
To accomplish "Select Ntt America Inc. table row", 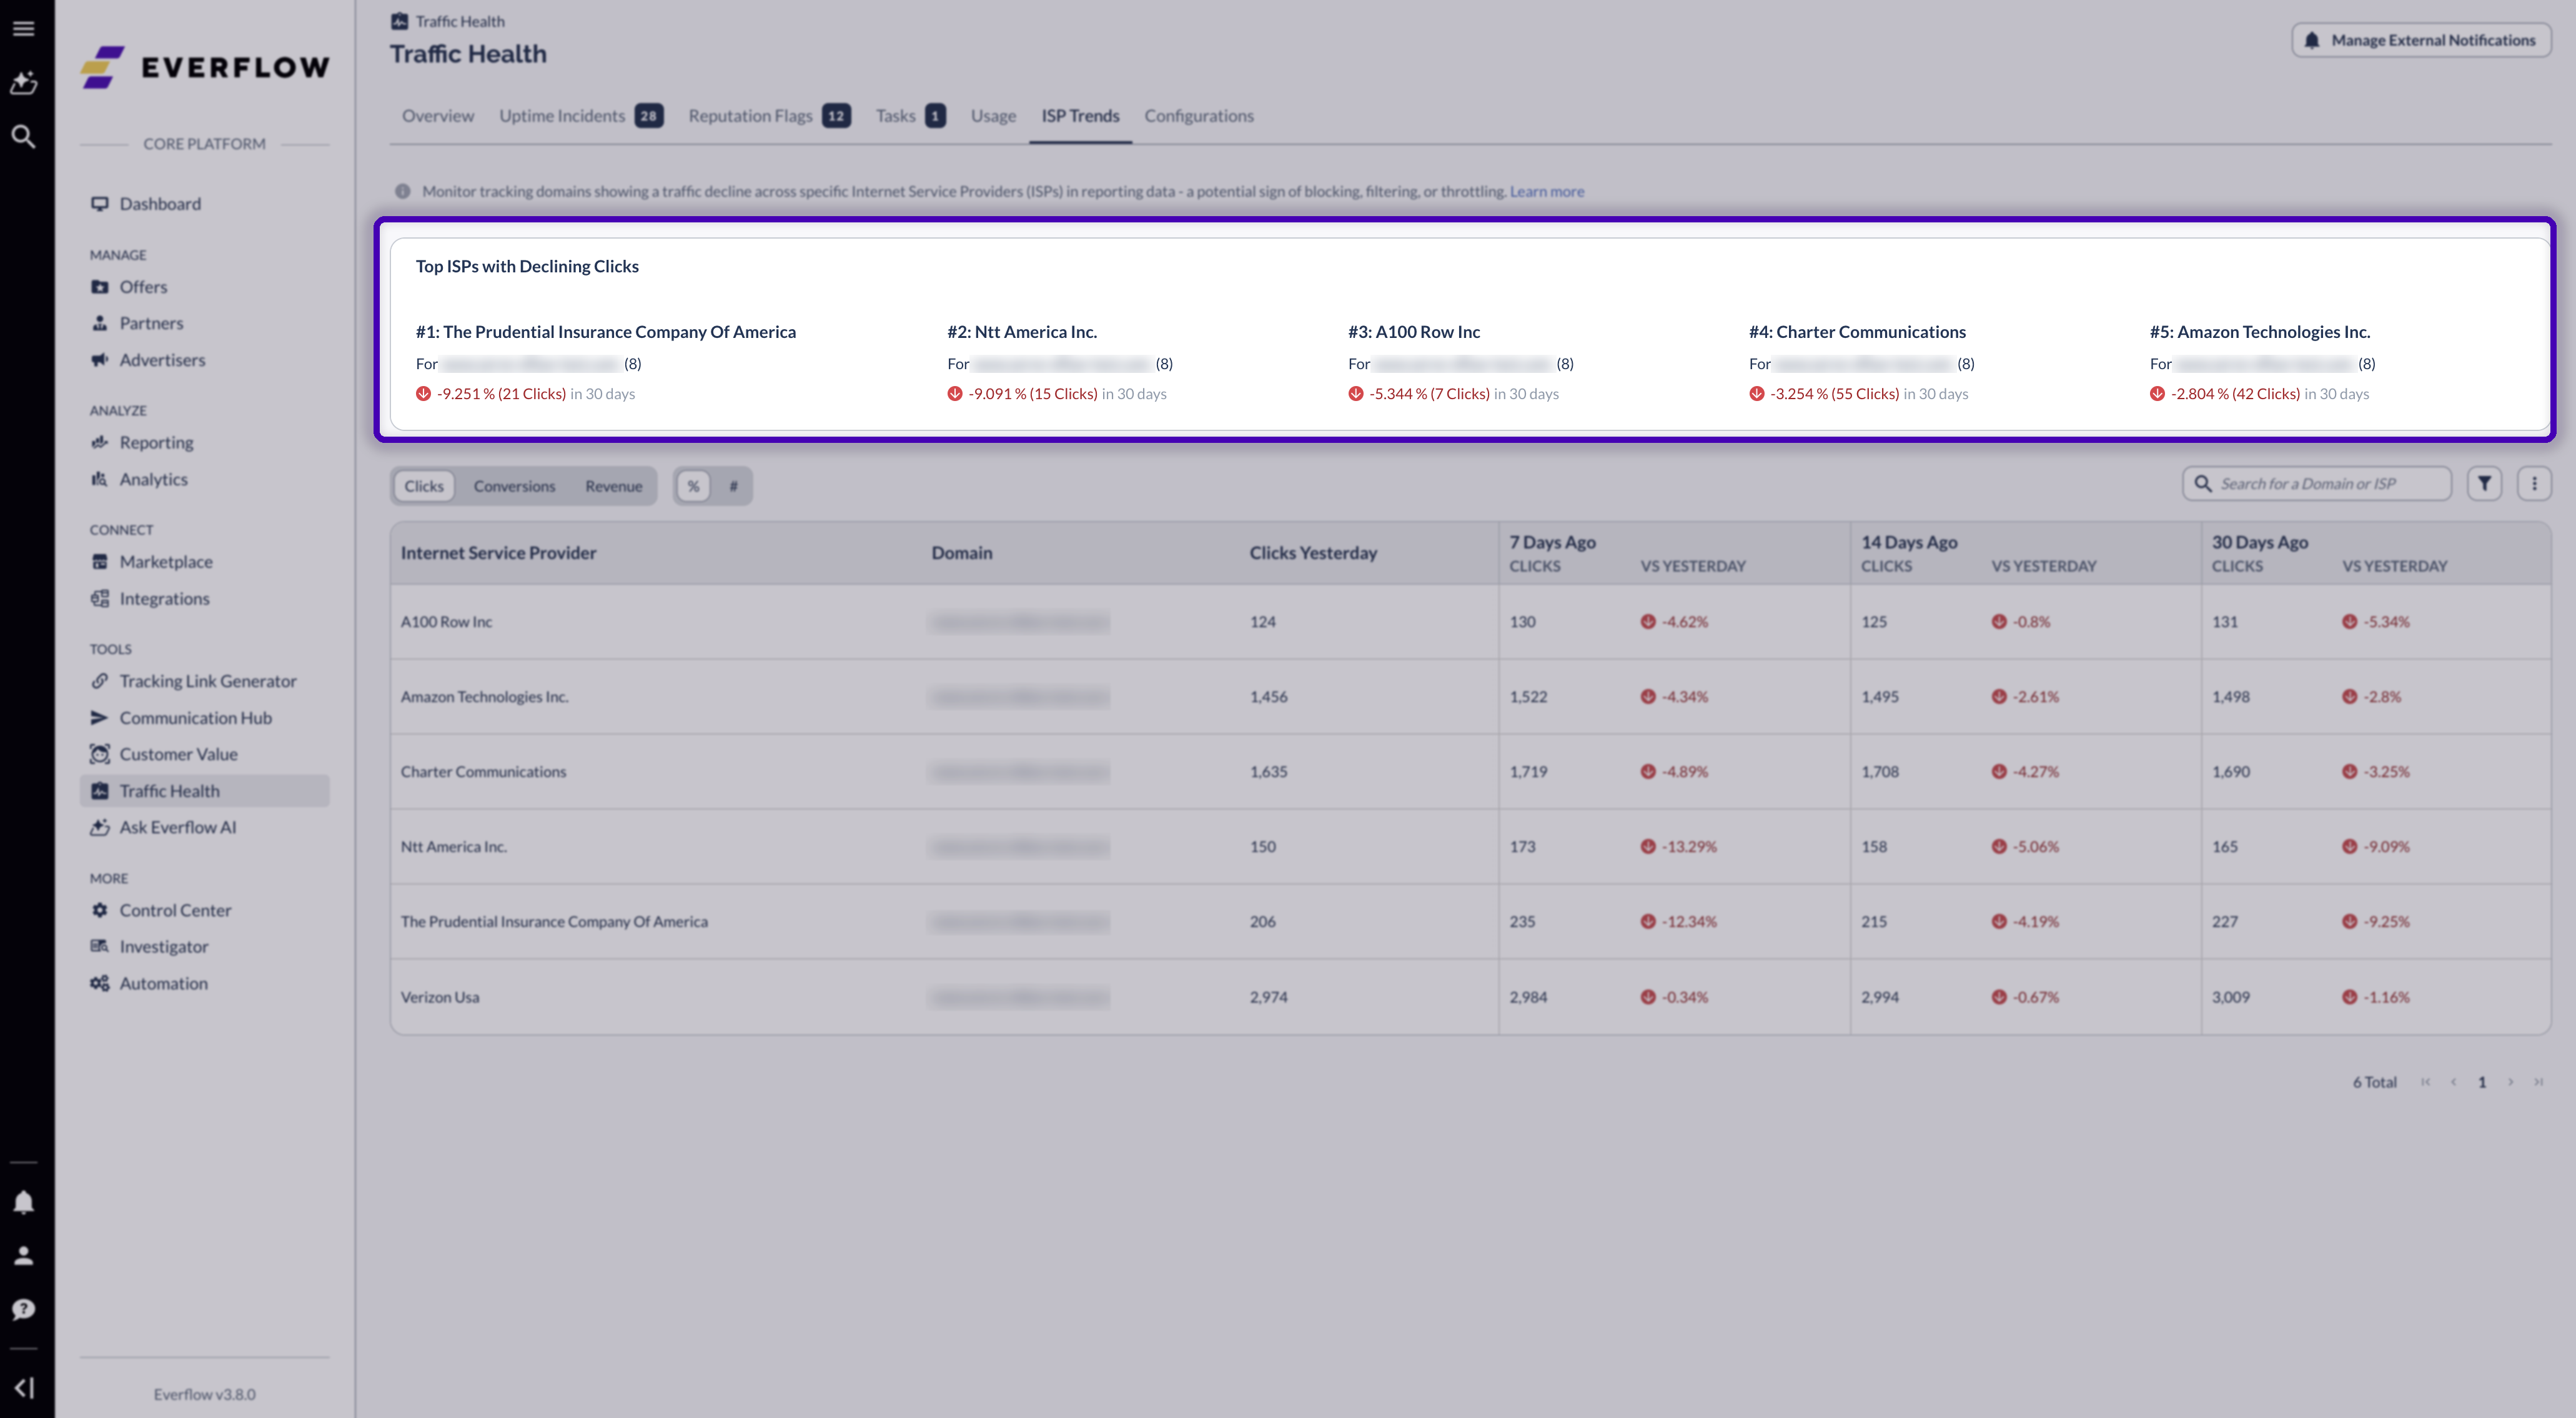I will (x=1470, y=847).
